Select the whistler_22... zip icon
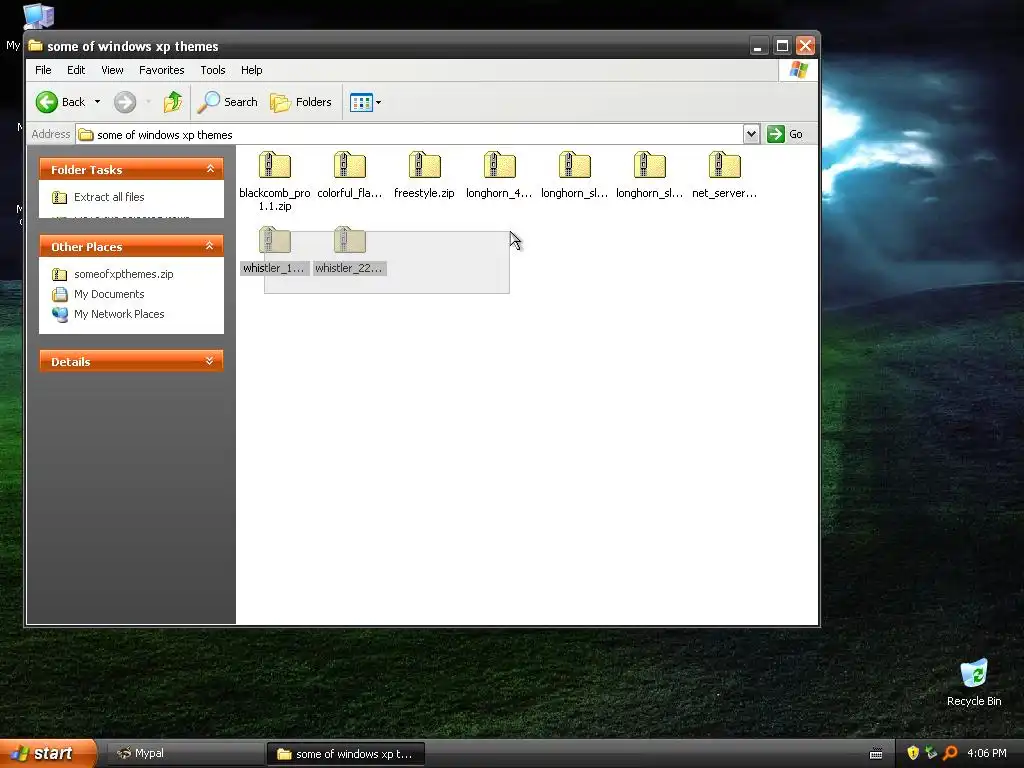 (x=349, y=240)
